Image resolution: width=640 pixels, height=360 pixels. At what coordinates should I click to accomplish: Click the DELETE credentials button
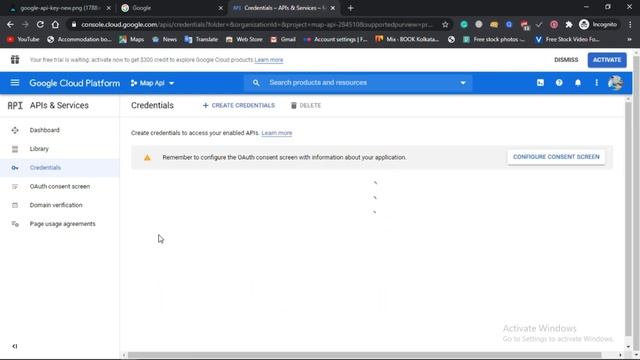point(306,105)
